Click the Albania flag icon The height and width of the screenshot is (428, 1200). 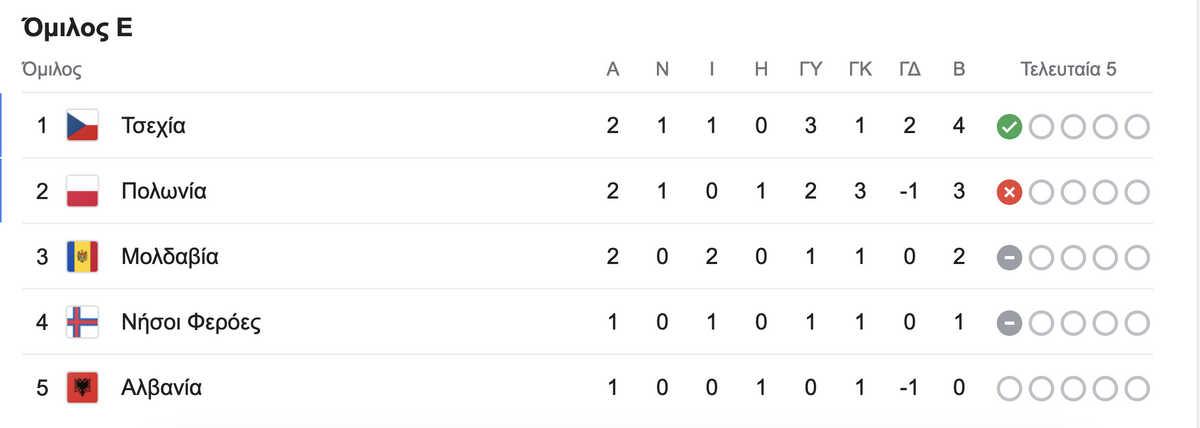(81, 387)
